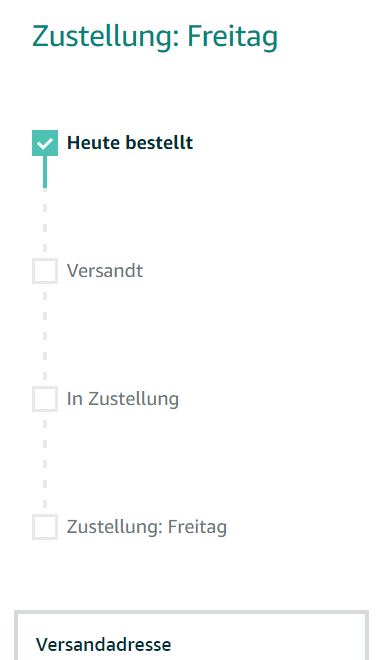This screenshot has width=379, height=660.
Task: Select the grey Zustellung: Freitag tracker step label
Action: (x=147, y=527)
